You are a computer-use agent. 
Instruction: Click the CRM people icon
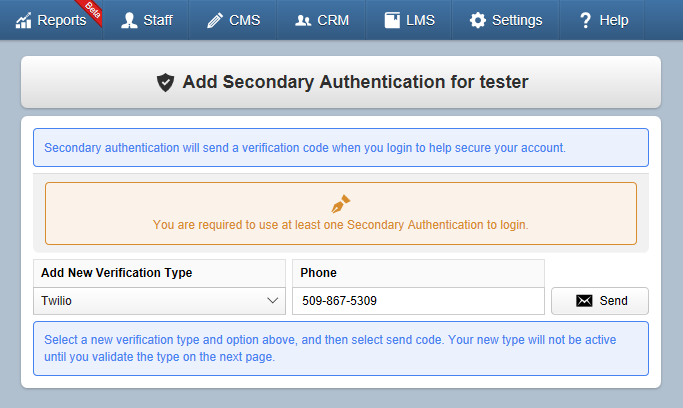[303, 20]
